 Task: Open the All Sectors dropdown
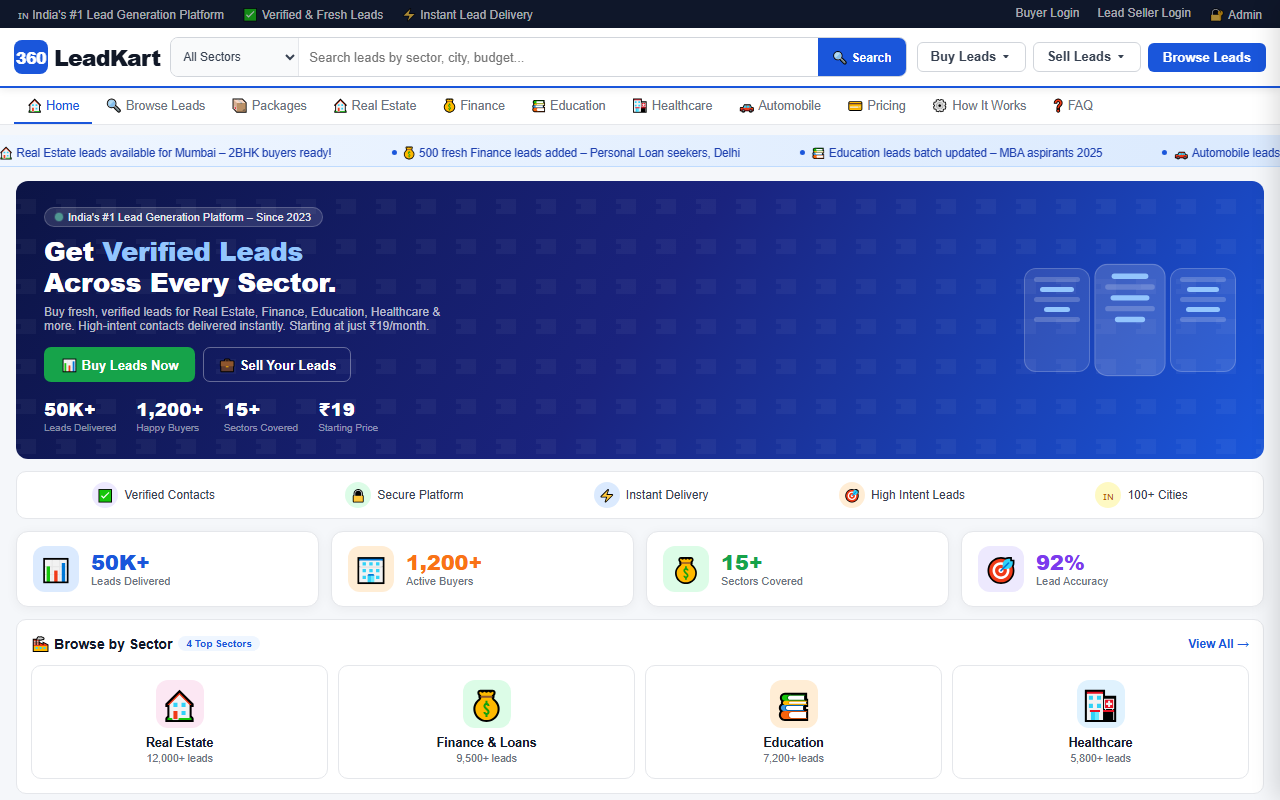pos(235,57)
